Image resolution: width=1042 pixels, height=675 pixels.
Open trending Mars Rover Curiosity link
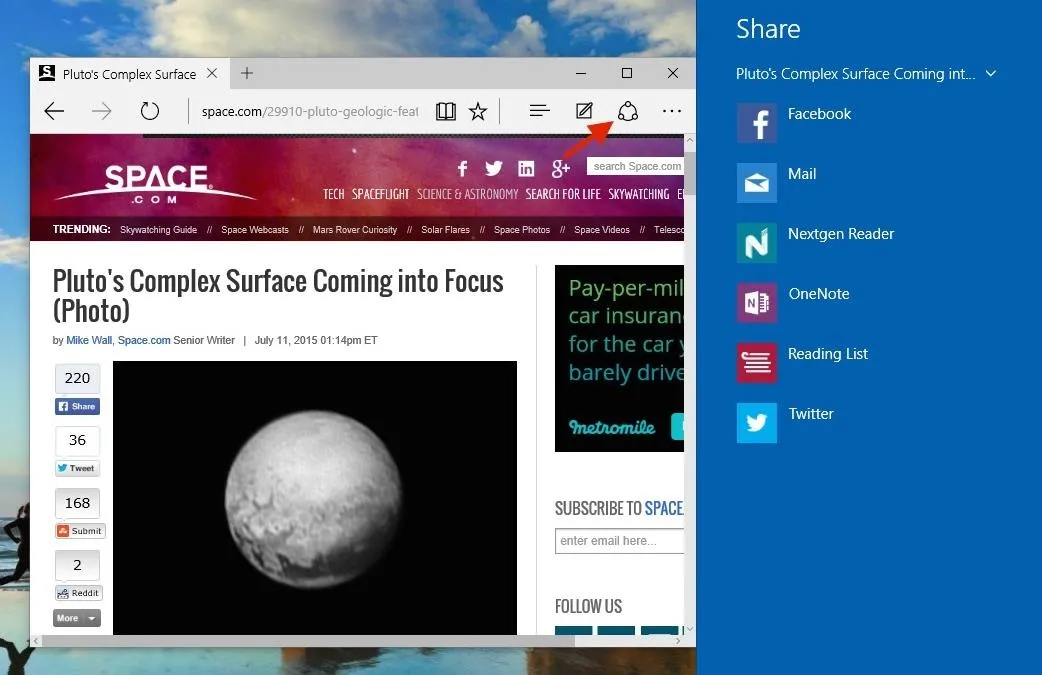[x=355, y=230]
